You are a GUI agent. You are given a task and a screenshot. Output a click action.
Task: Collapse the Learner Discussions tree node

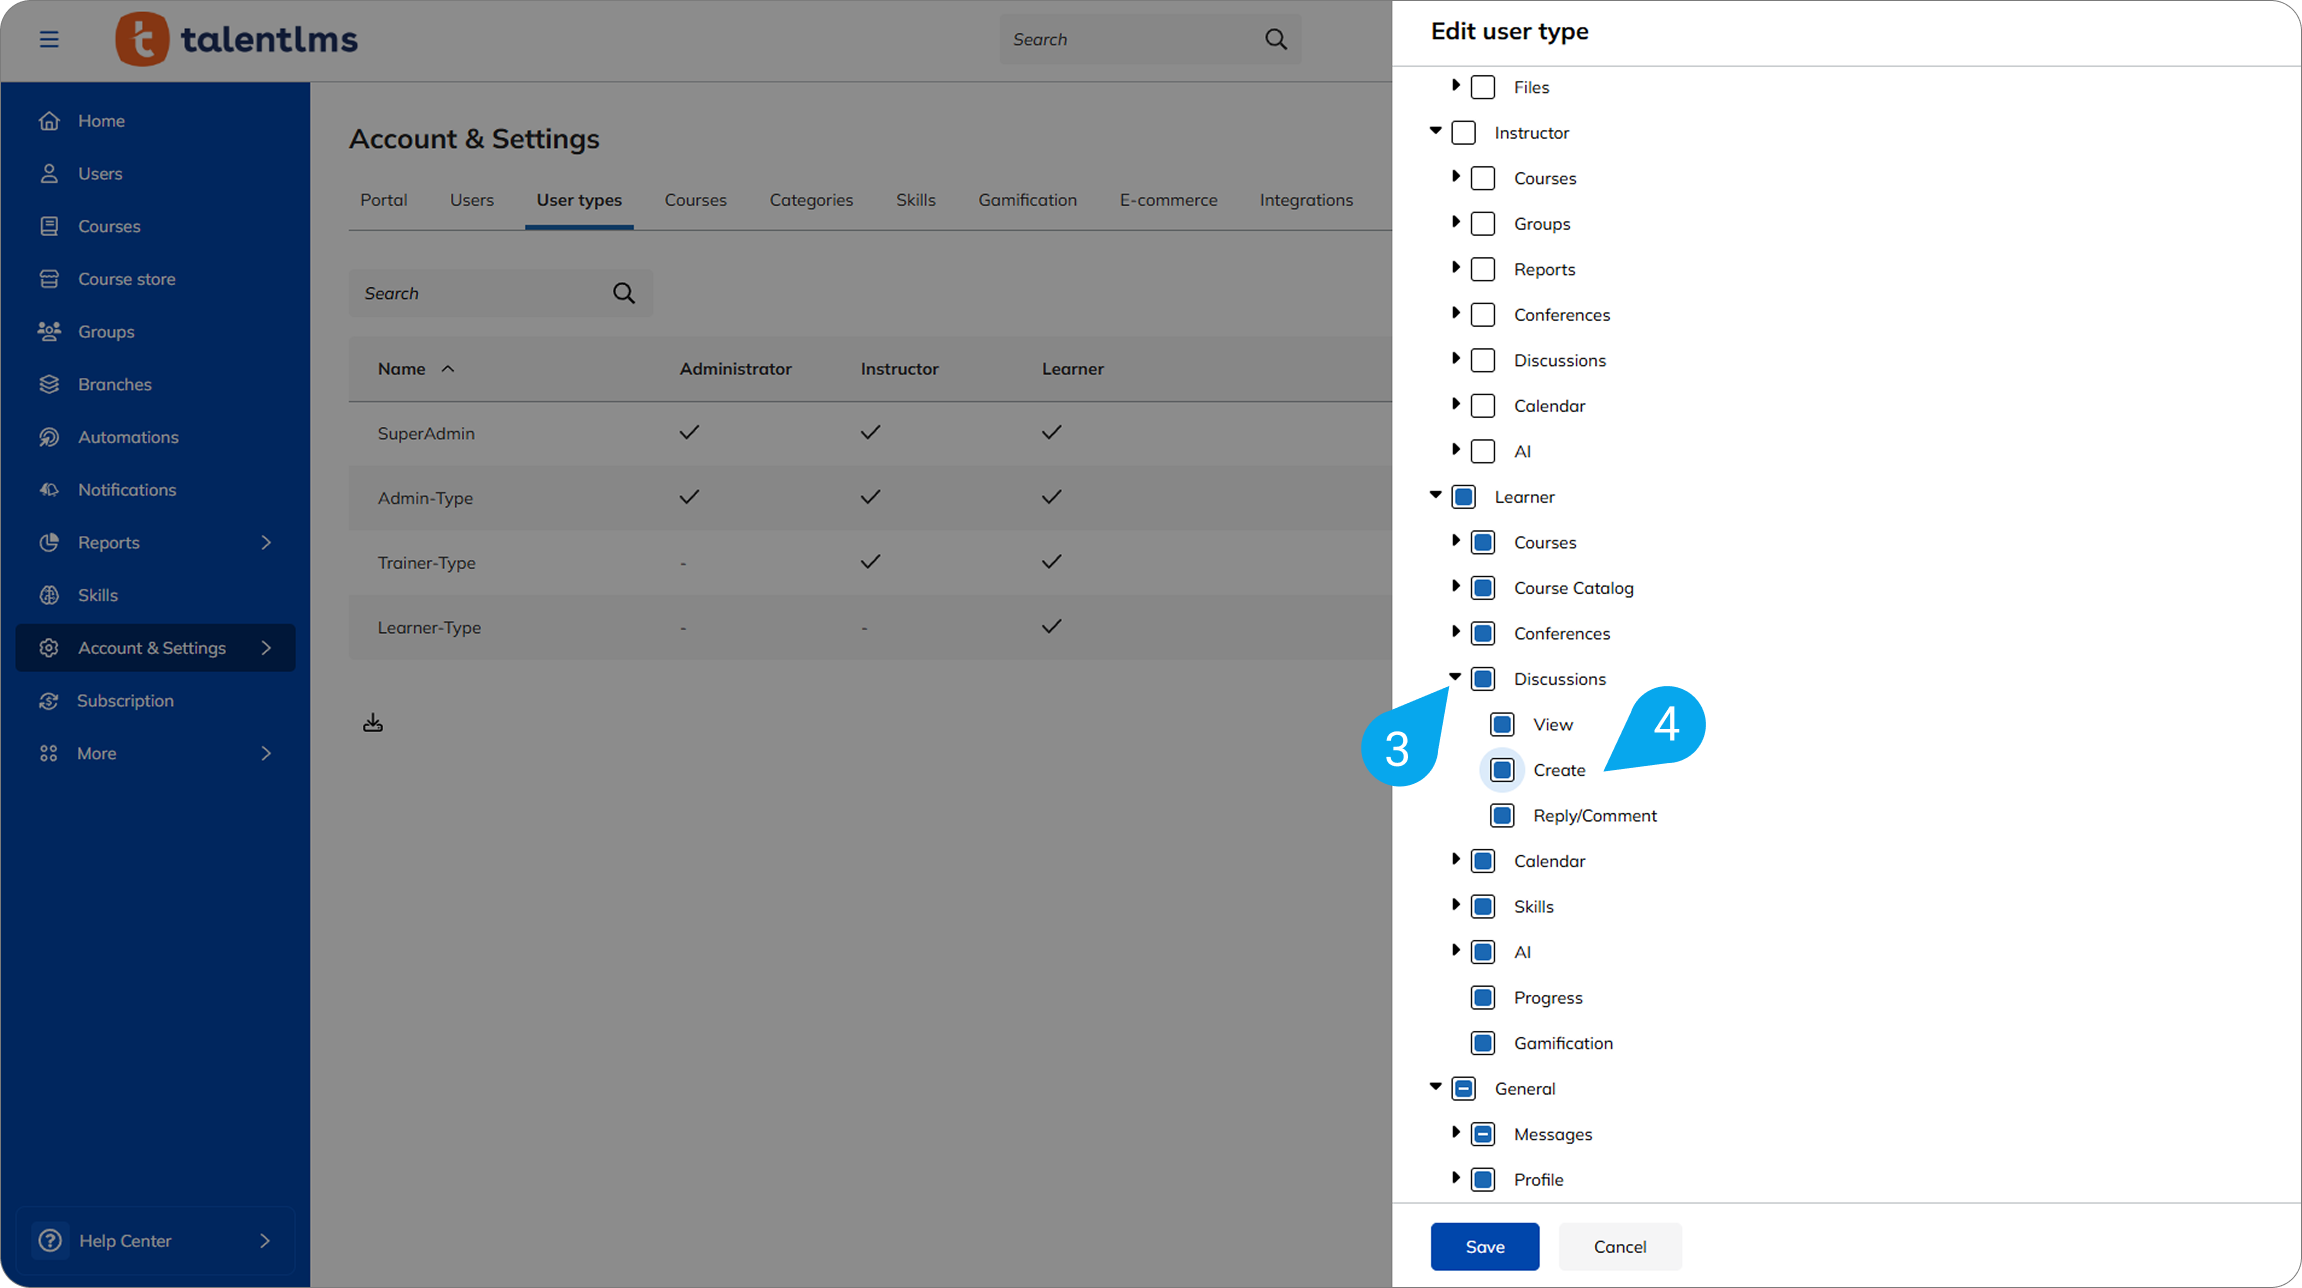(1455, 677)
